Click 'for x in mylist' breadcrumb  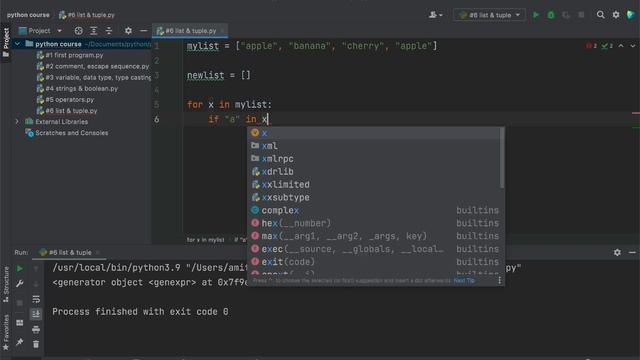pyautogui.click(x=205, y=240)
